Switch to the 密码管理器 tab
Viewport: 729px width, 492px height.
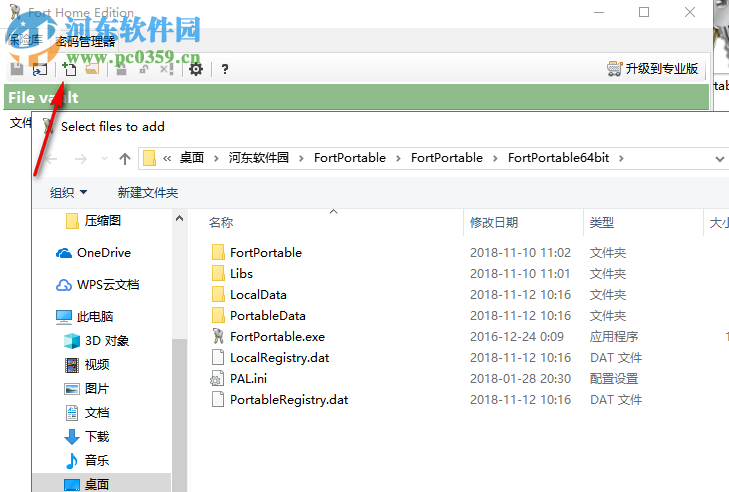[85, 41]
